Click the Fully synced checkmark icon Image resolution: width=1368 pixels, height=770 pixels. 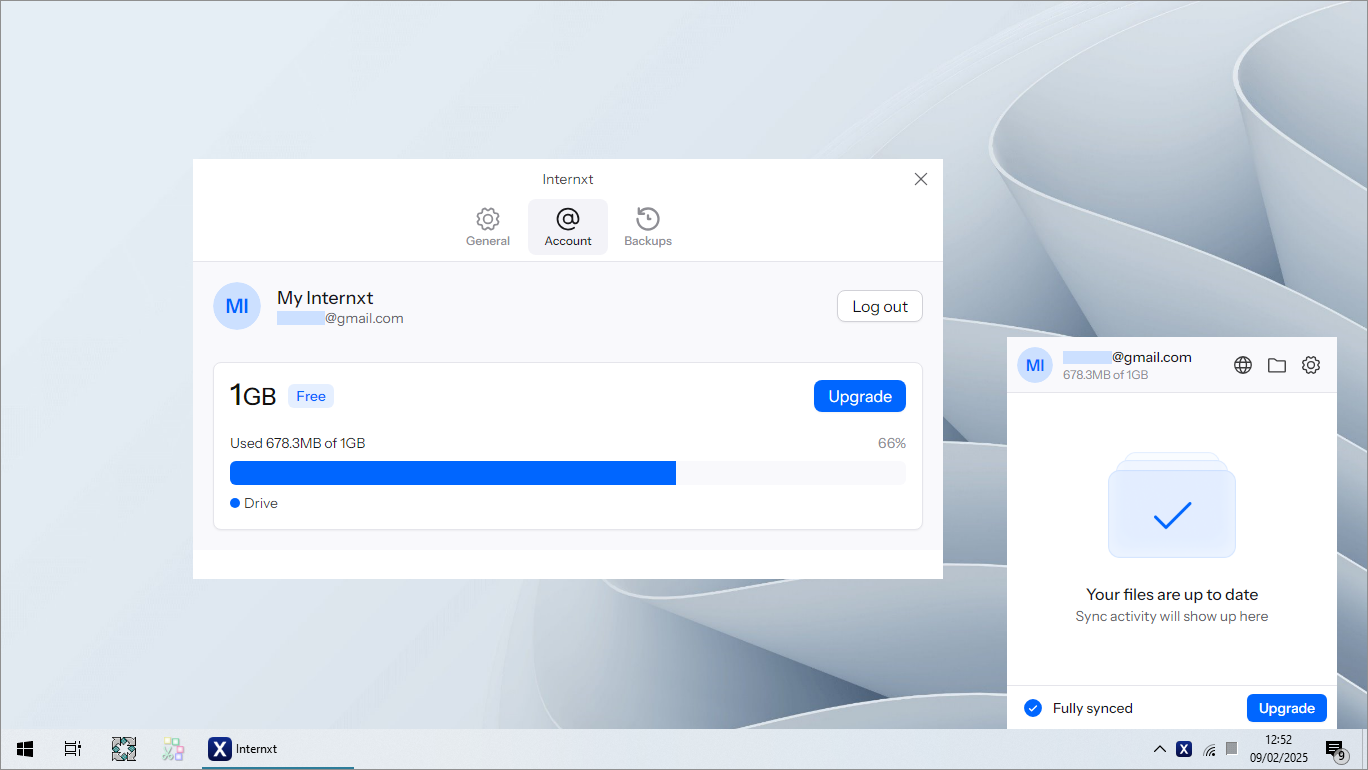[1033, 708]
